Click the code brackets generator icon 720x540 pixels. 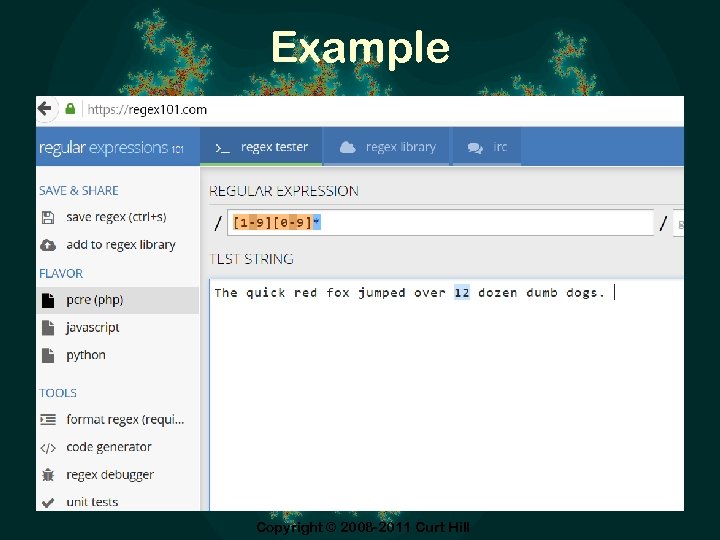click(x=48, y=448)
